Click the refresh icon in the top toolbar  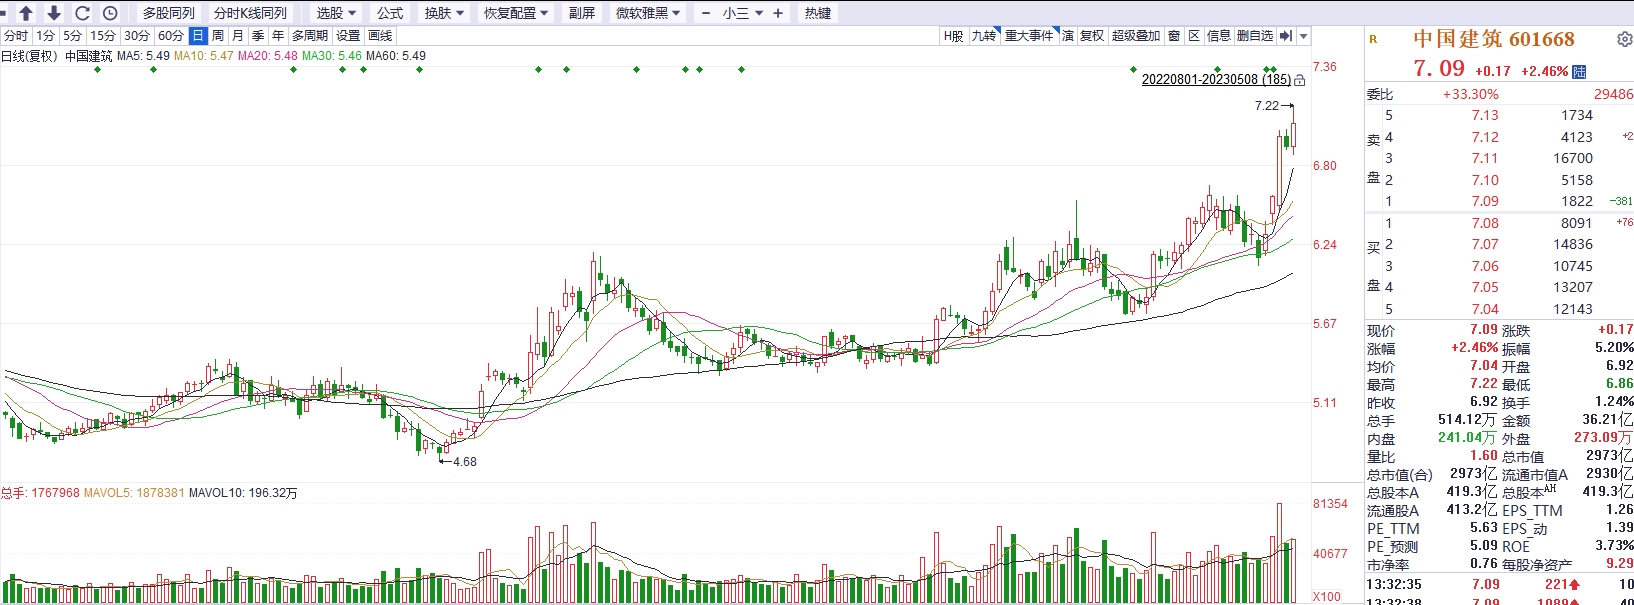tap(82, 13)
